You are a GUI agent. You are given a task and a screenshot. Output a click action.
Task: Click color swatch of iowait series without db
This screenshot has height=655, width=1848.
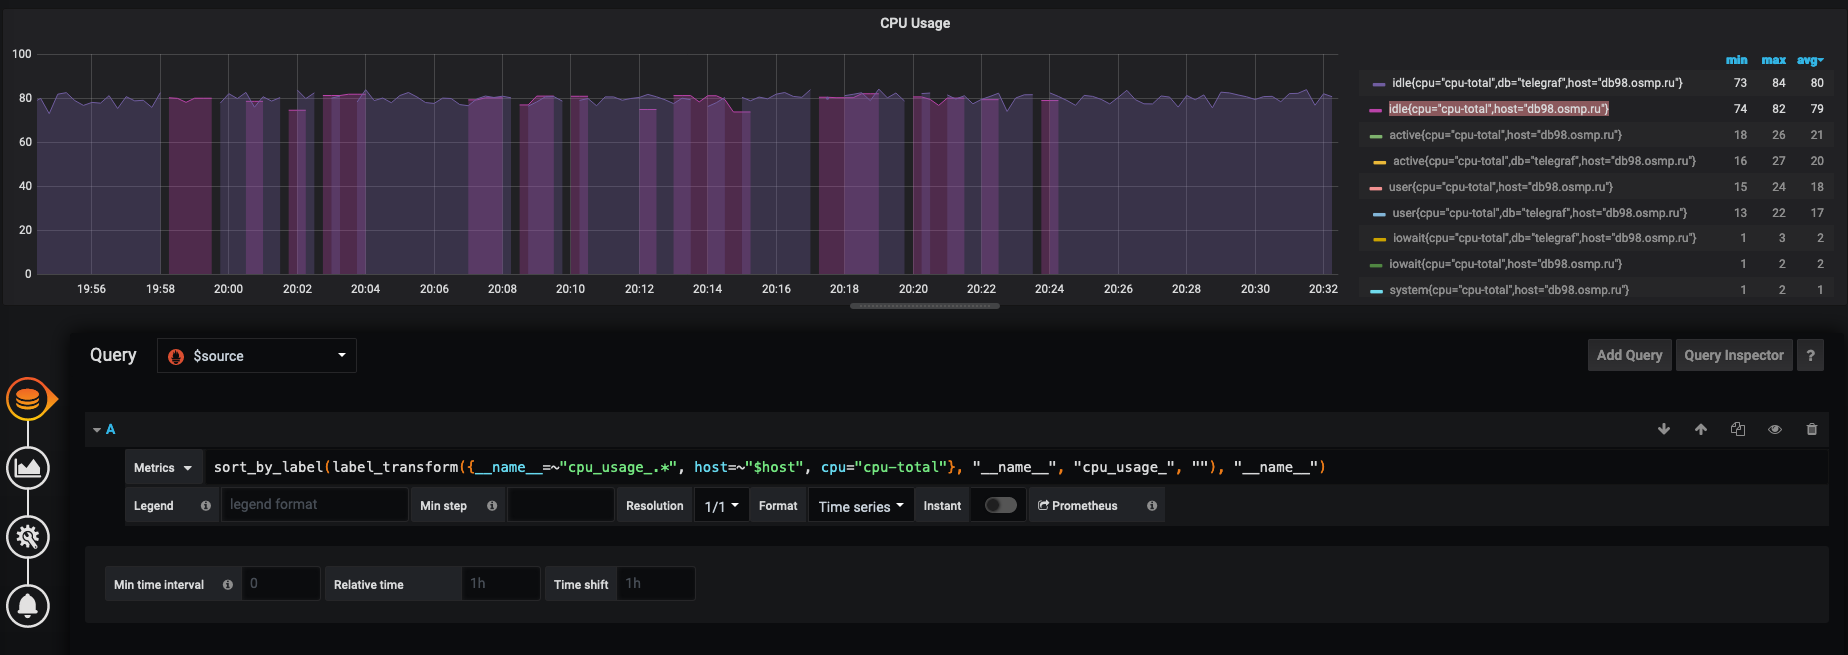tap(1375, 265)
